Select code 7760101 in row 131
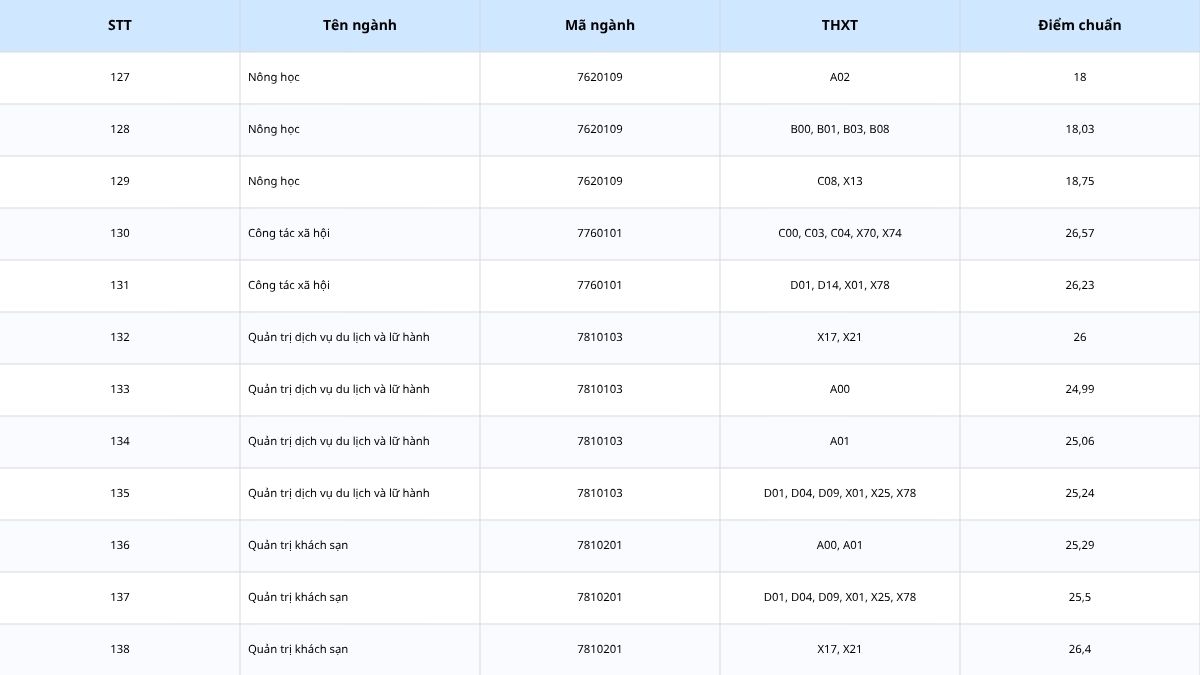Screen dimensions: 1200x675 [x=600, y=286]
